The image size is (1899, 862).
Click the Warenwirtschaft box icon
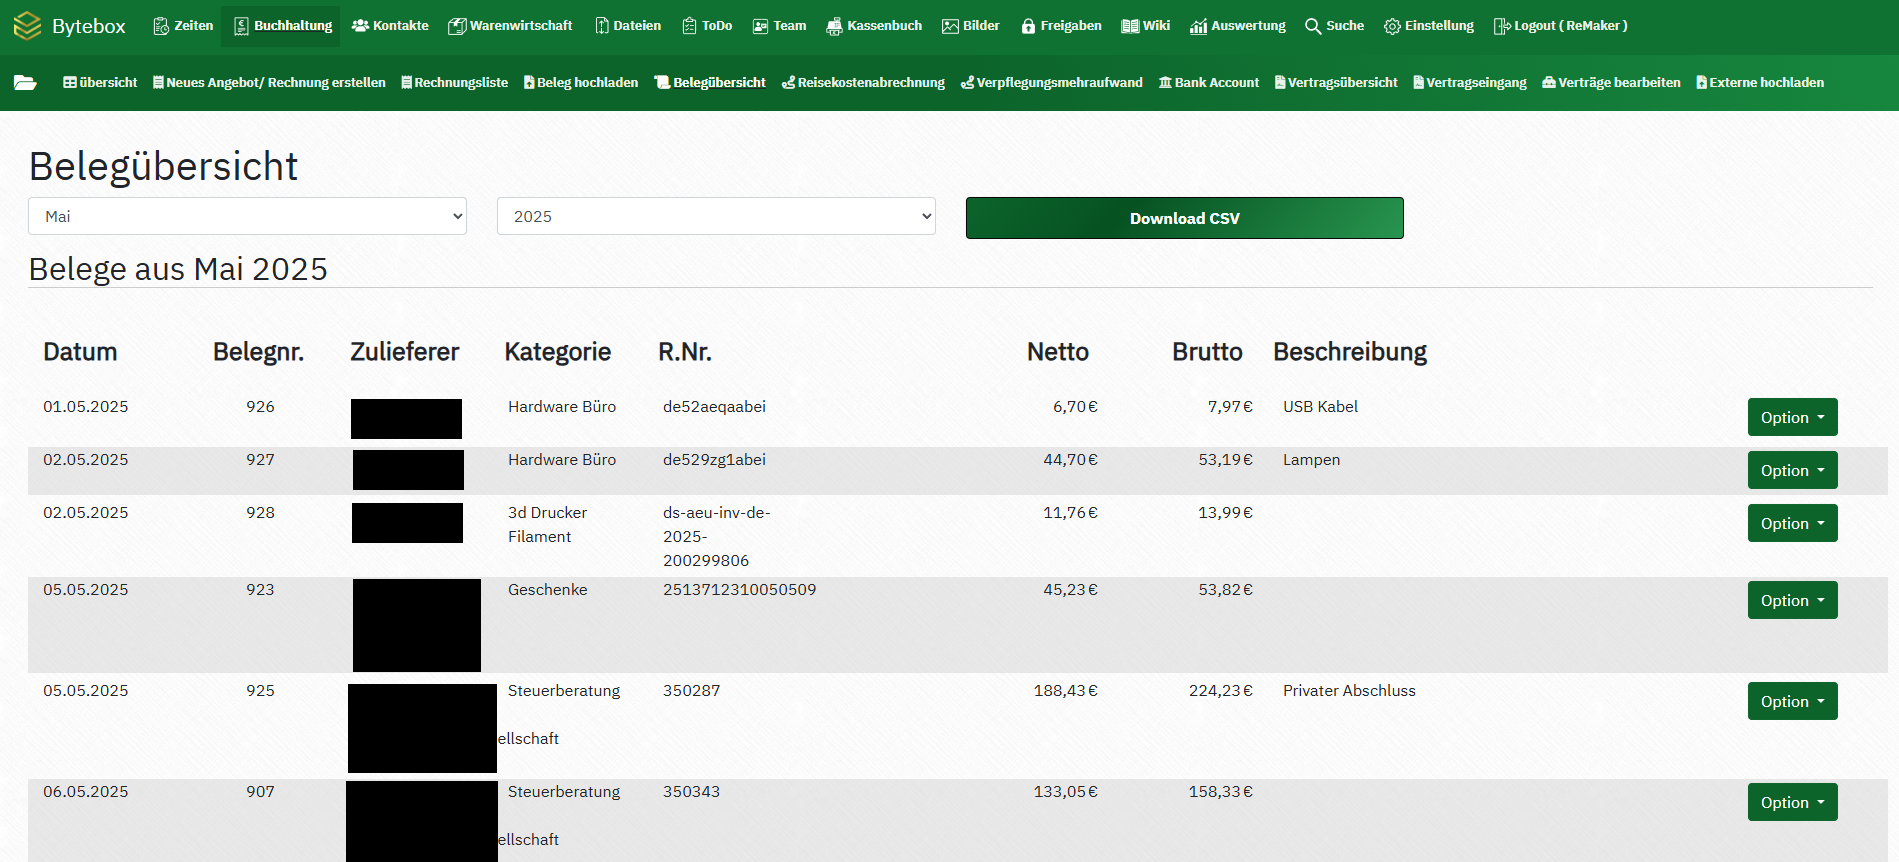457,26
